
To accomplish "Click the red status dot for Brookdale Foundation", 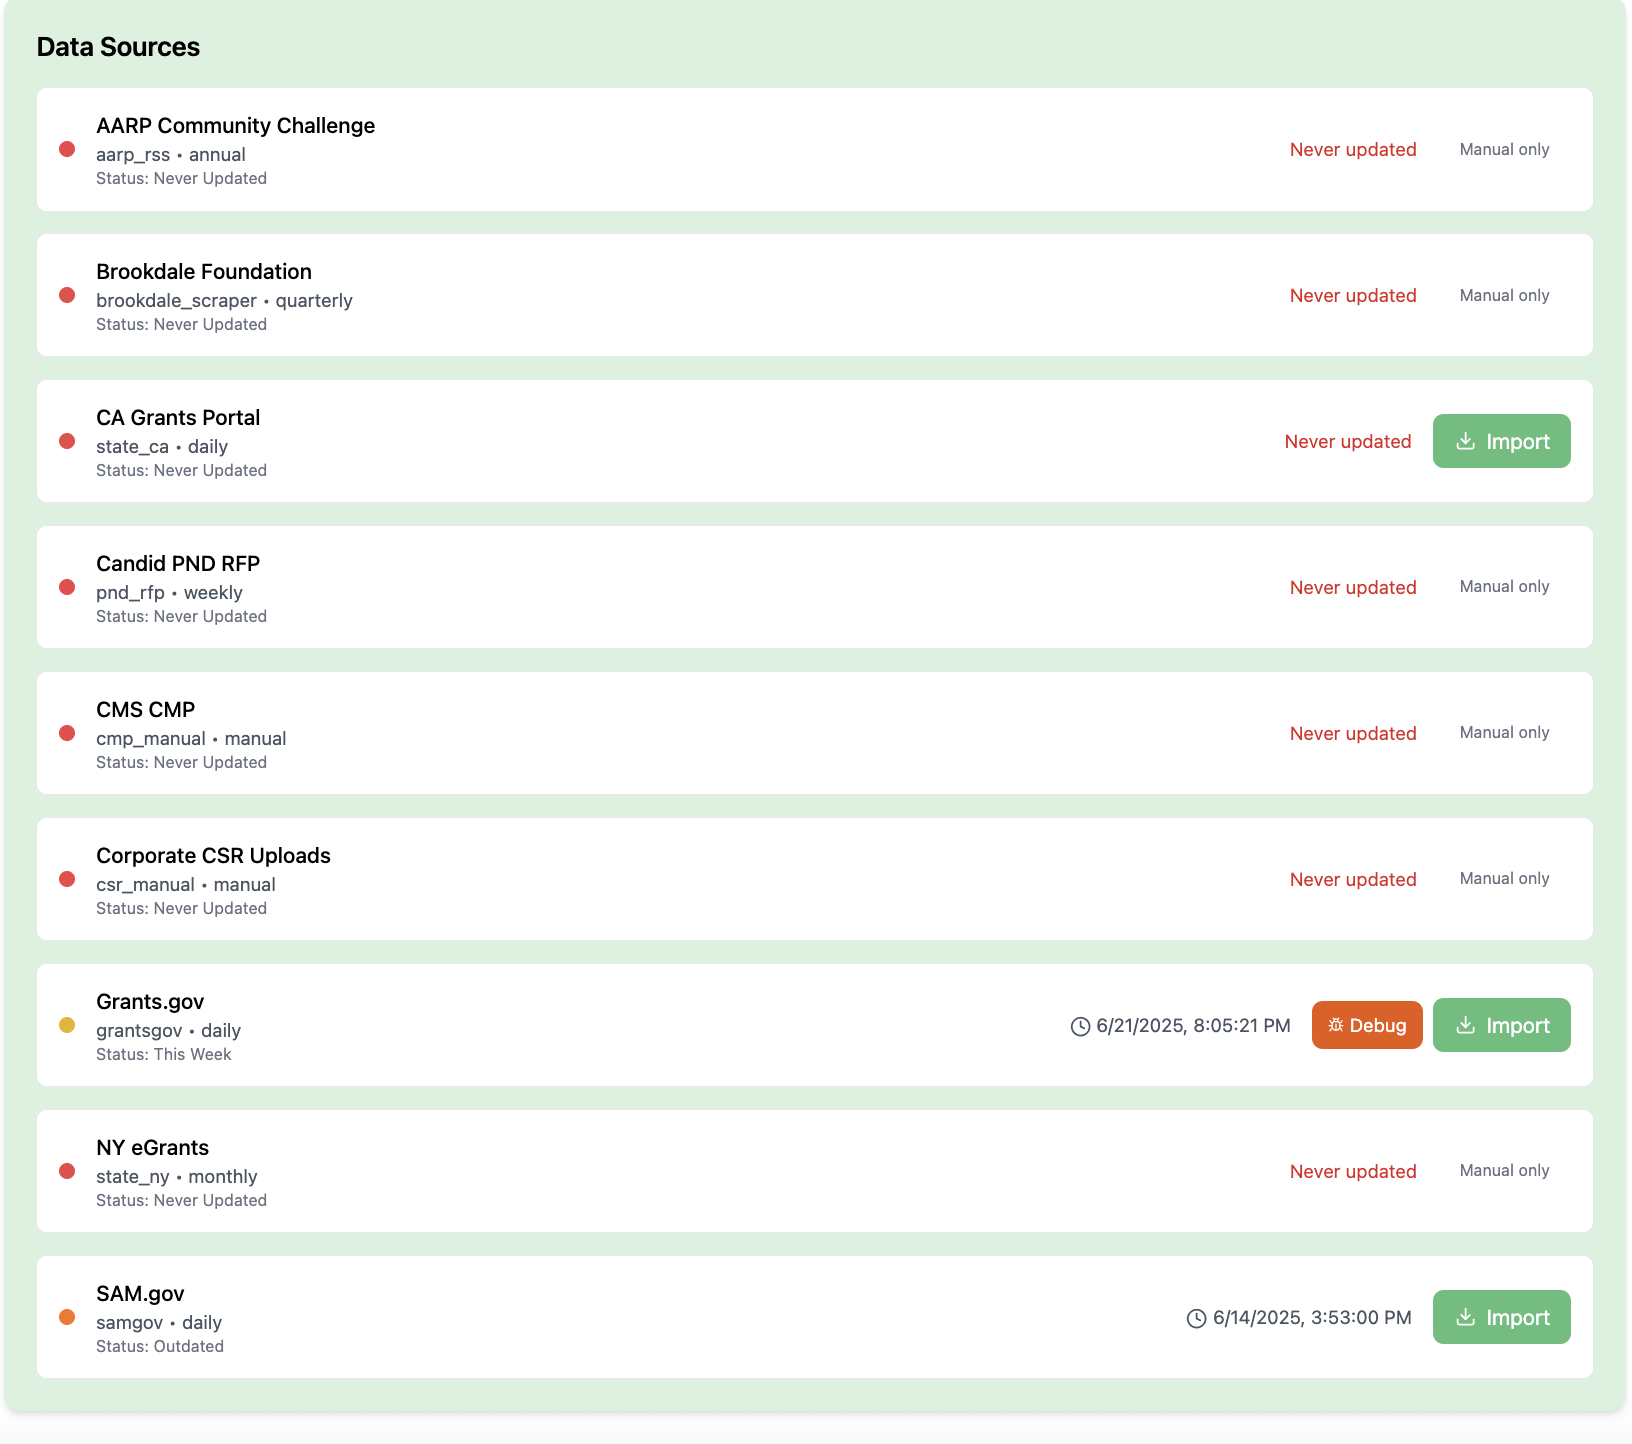I will [x=67, y=295].
